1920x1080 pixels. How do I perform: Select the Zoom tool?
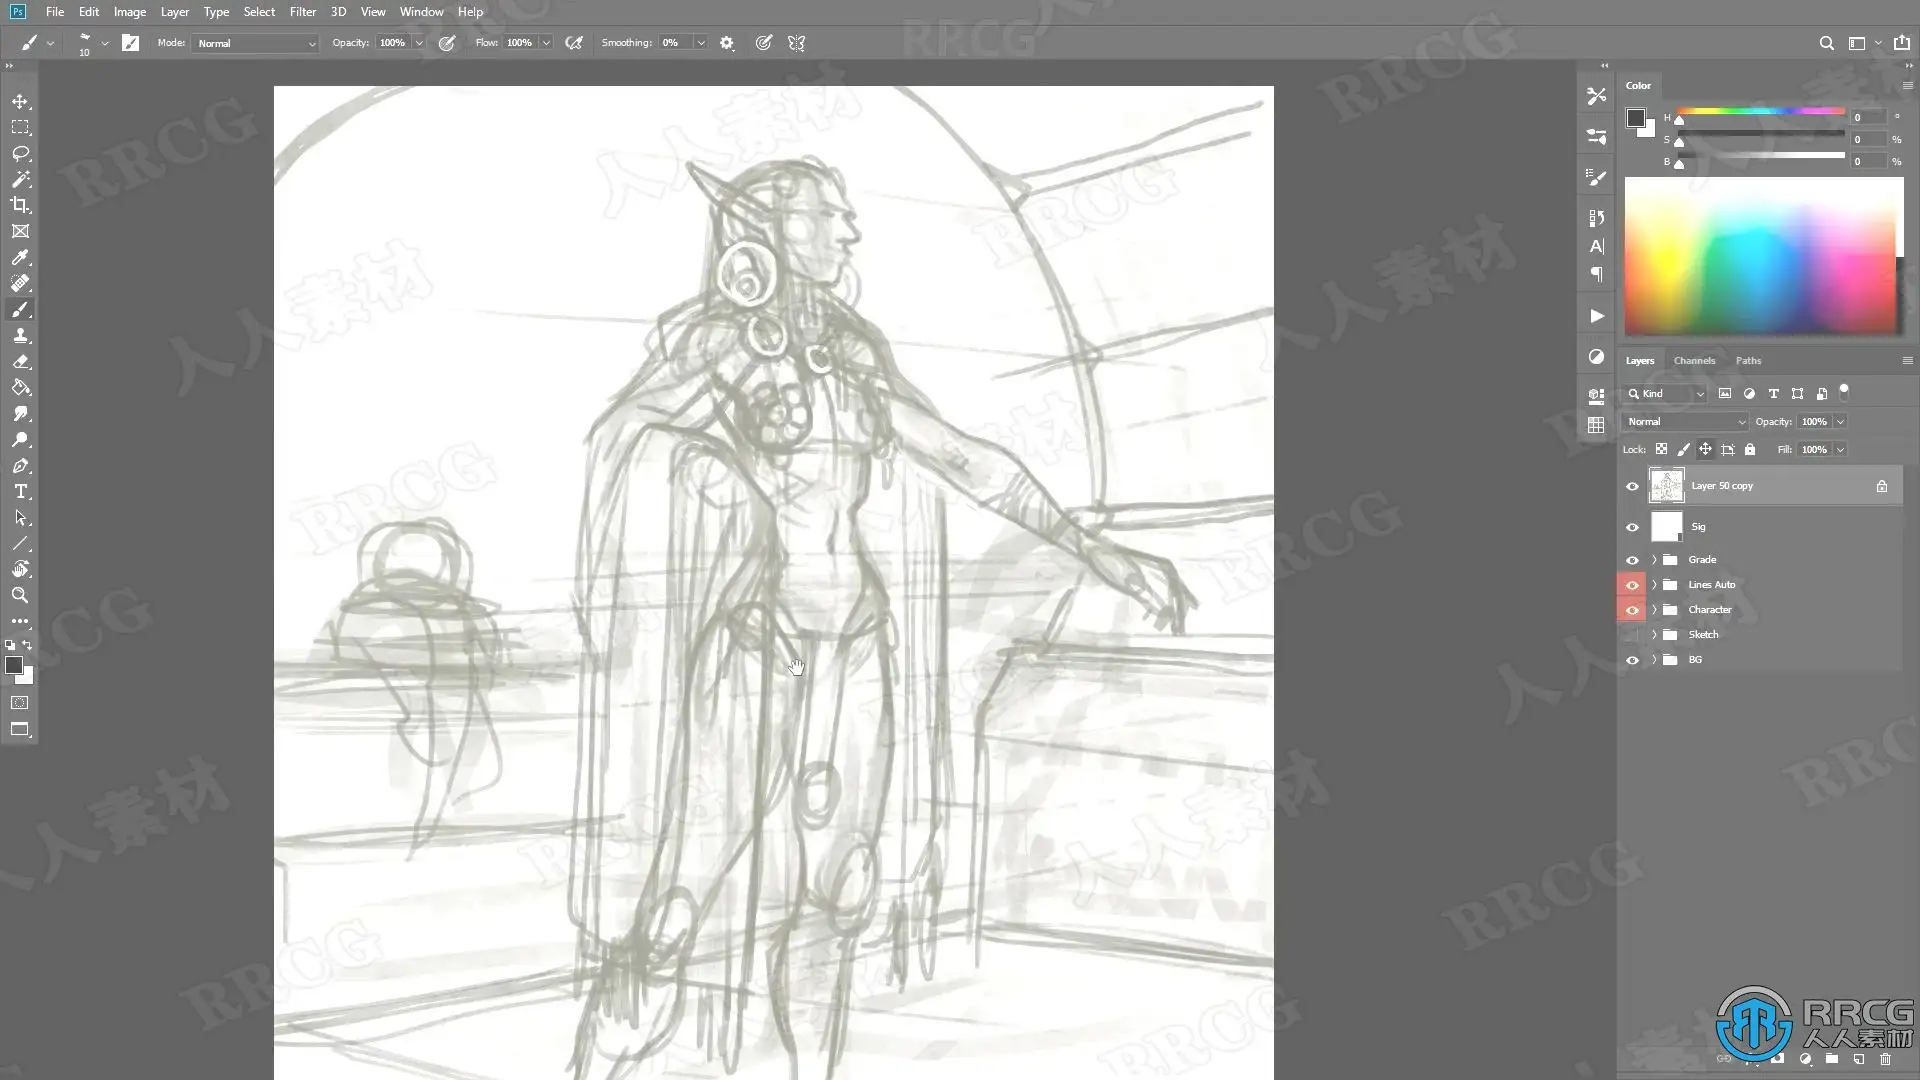pyautogui.click(x=20, y=595)
